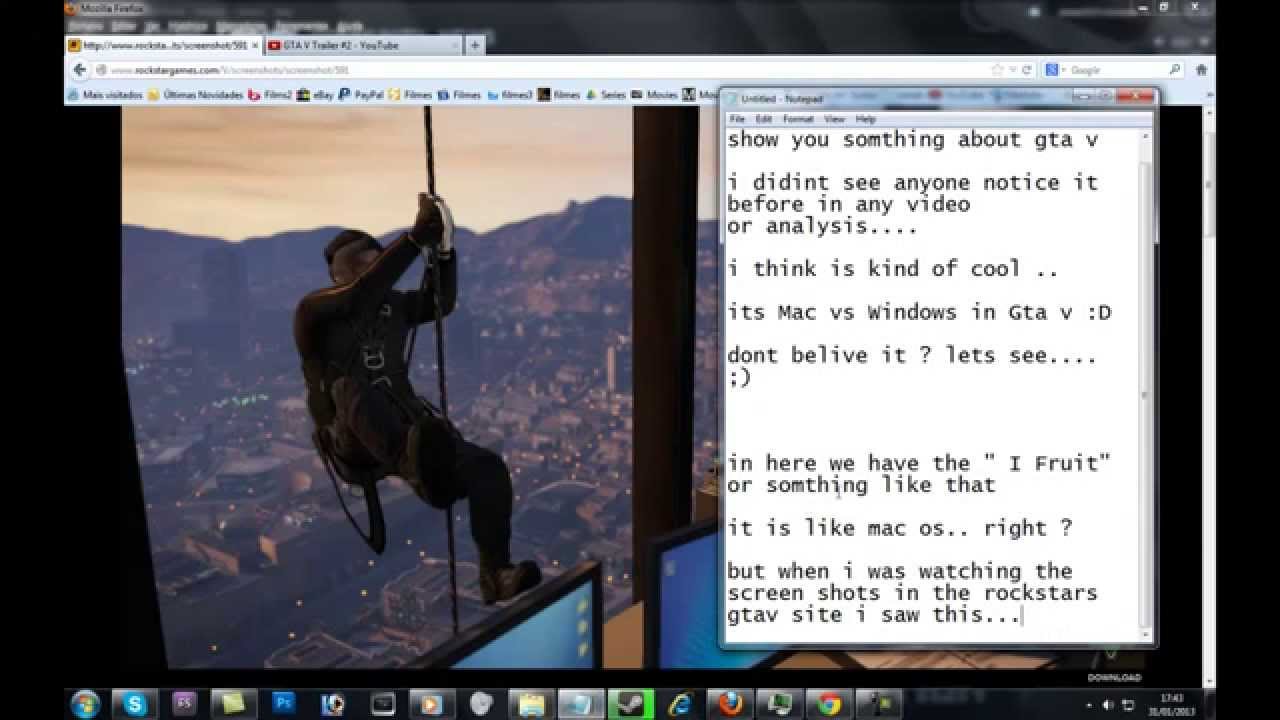Screen dimensions: 1280x720
Task: Bookmark this page with the star icon
Action: coord(997,70)
